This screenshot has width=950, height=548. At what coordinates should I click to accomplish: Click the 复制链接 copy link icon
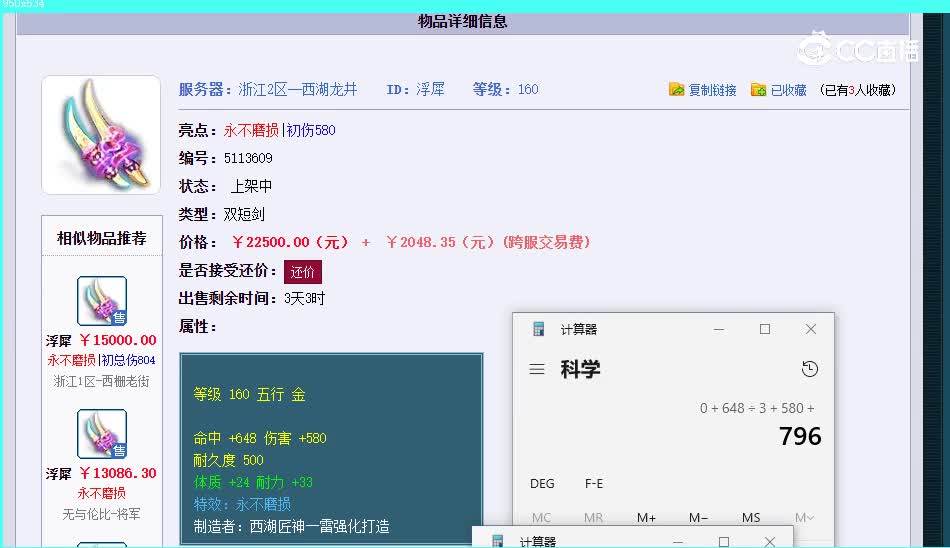676,90
